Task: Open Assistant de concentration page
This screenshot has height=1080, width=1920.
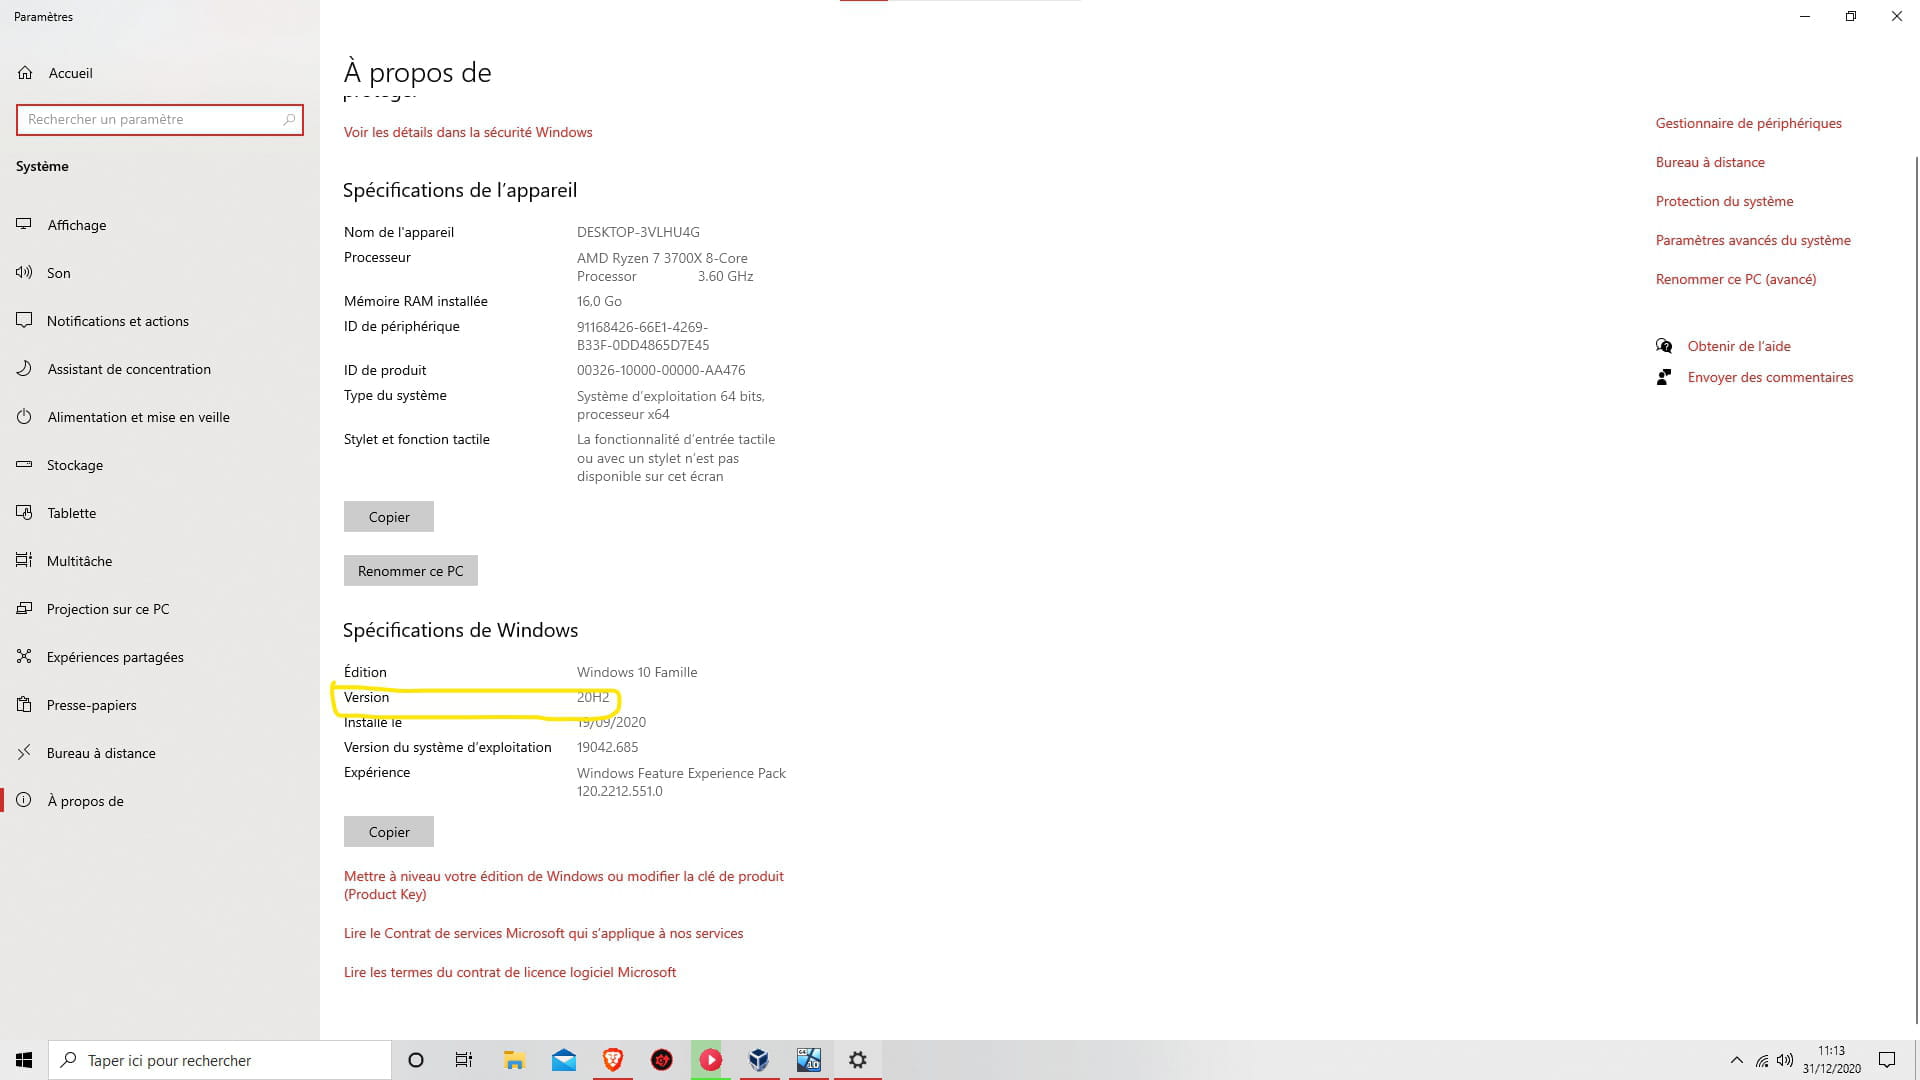Action: (160, 369)
